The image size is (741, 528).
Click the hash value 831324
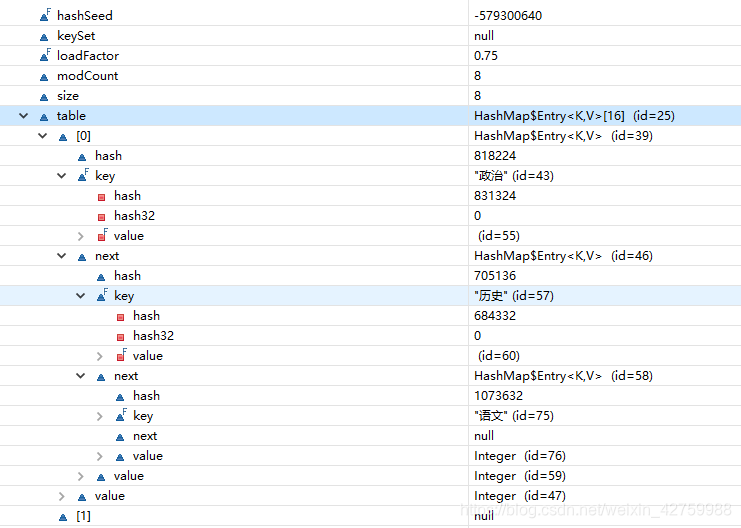click(495, 196)
